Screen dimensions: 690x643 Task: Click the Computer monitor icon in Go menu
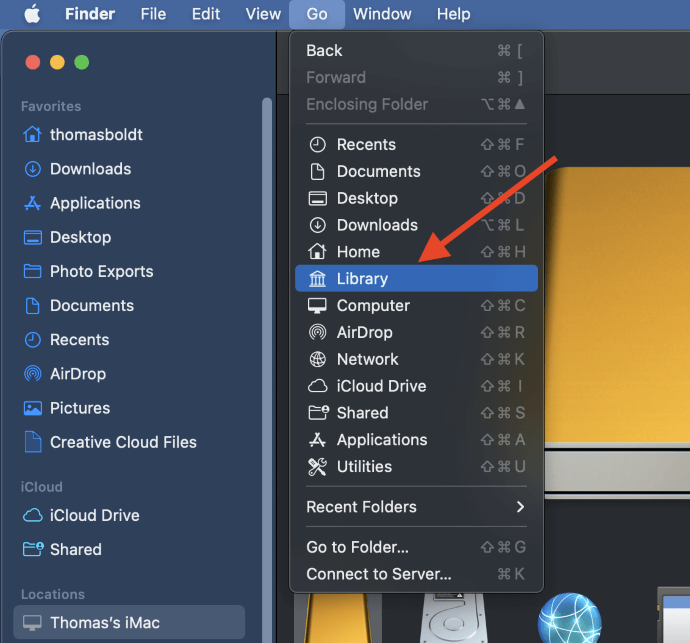(x=317, y=305)
